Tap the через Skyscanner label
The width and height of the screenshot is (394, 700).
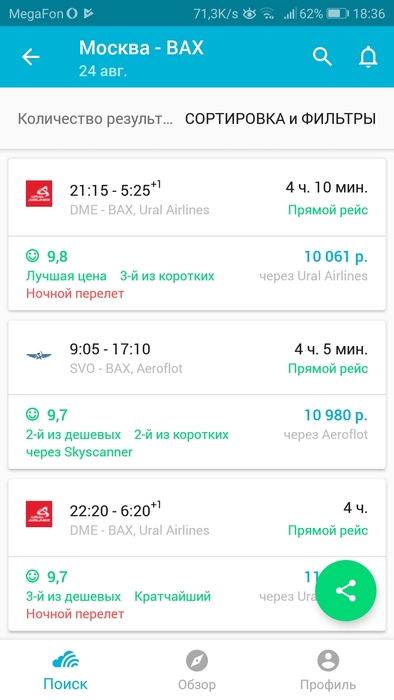[x=79, y=452]
